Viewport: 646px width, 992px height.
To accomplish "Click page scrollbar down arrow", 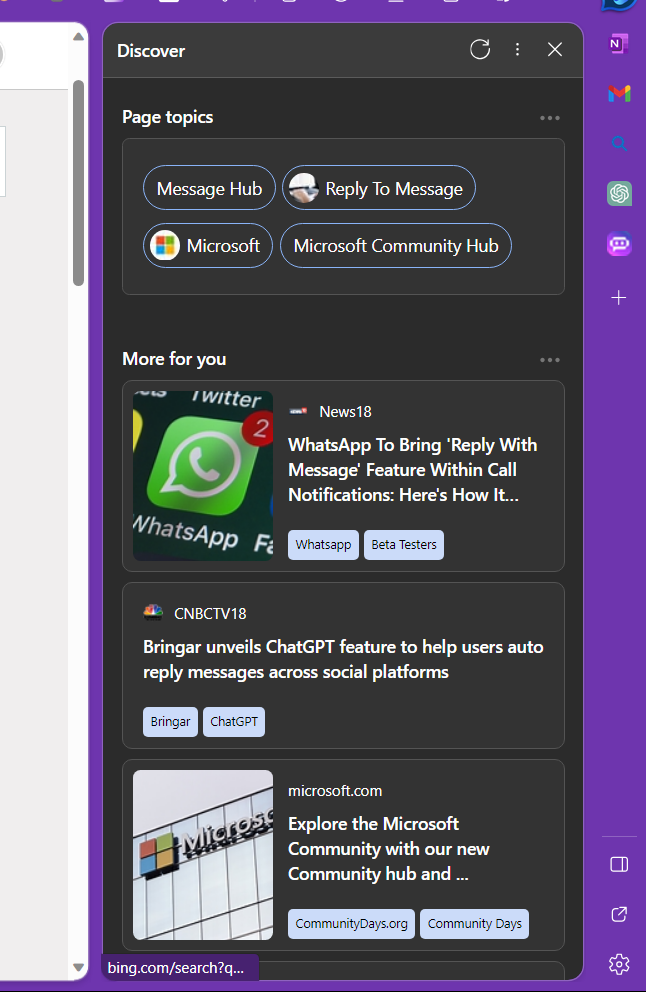I will point(78,967).
